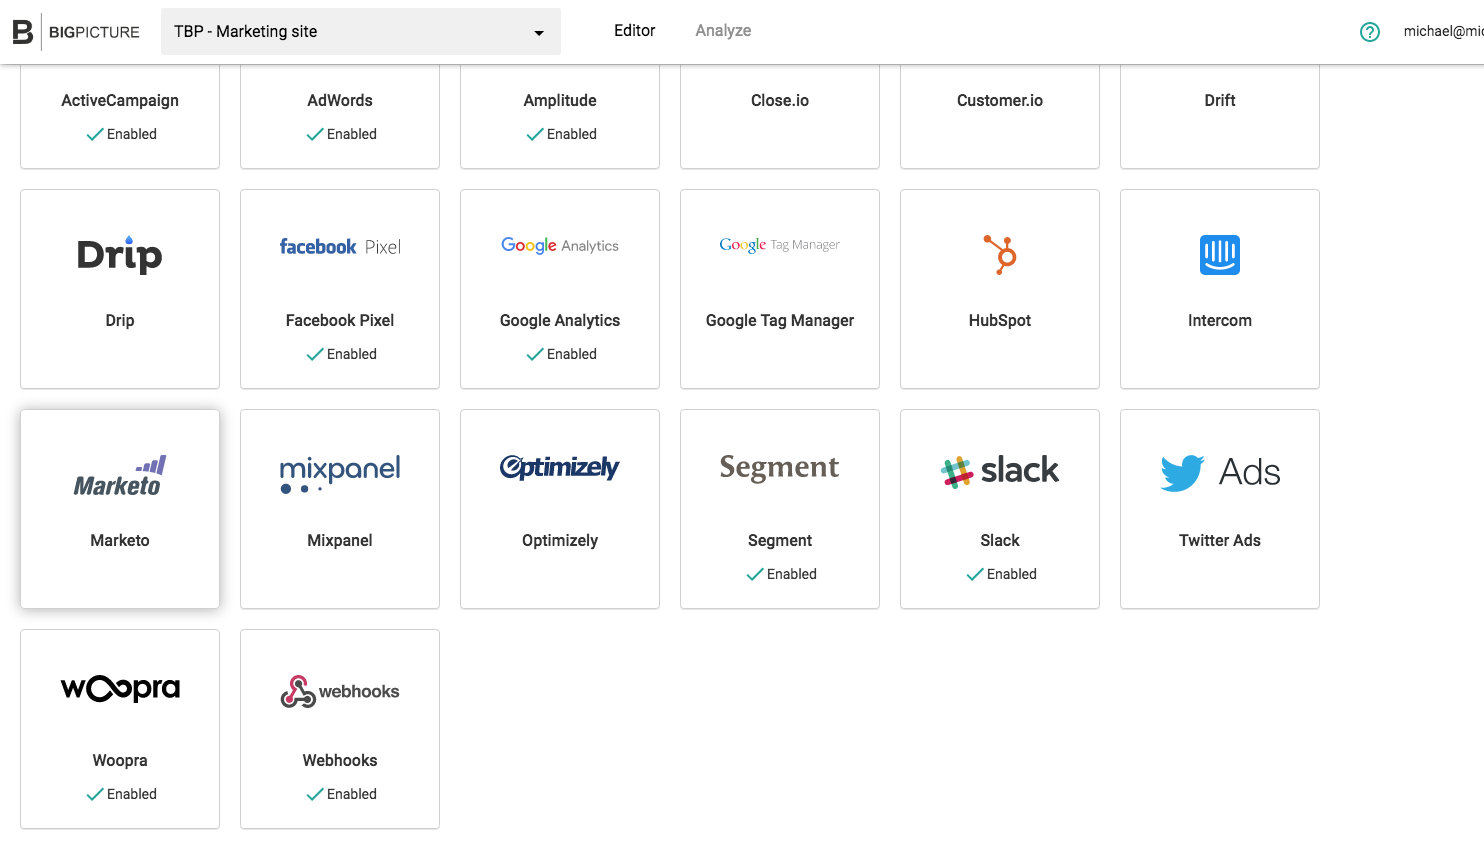Open the Google Tag Manager integration
Screen dimensions: 1484x844
click(x=780, y=289)
